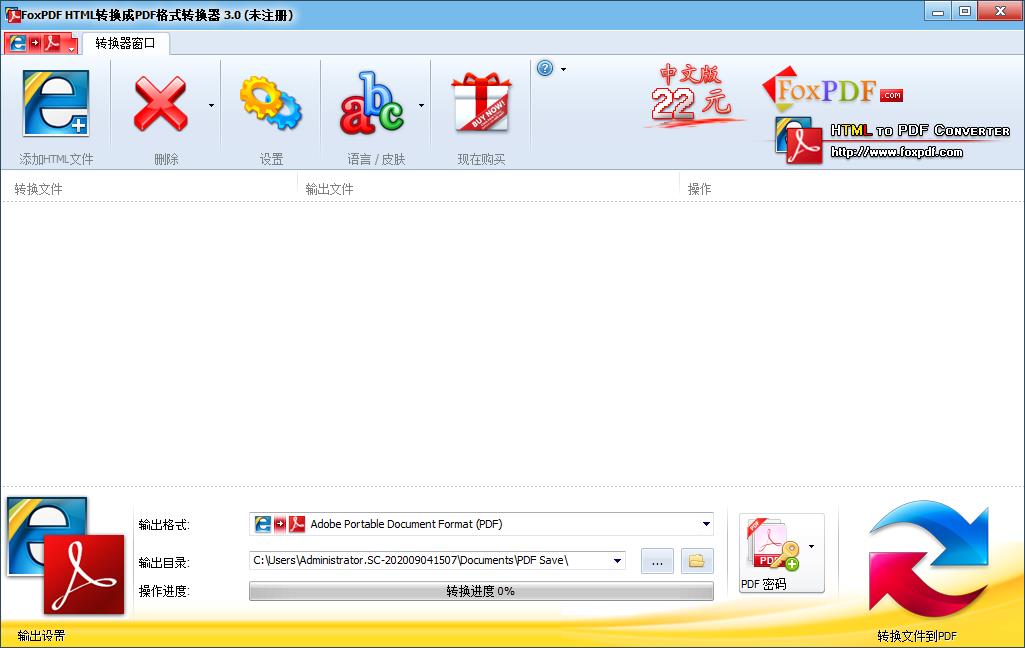The image size is (1025, 648).
Task: Click the 添加HTML文件 label
Action: (x=56, y=159)
